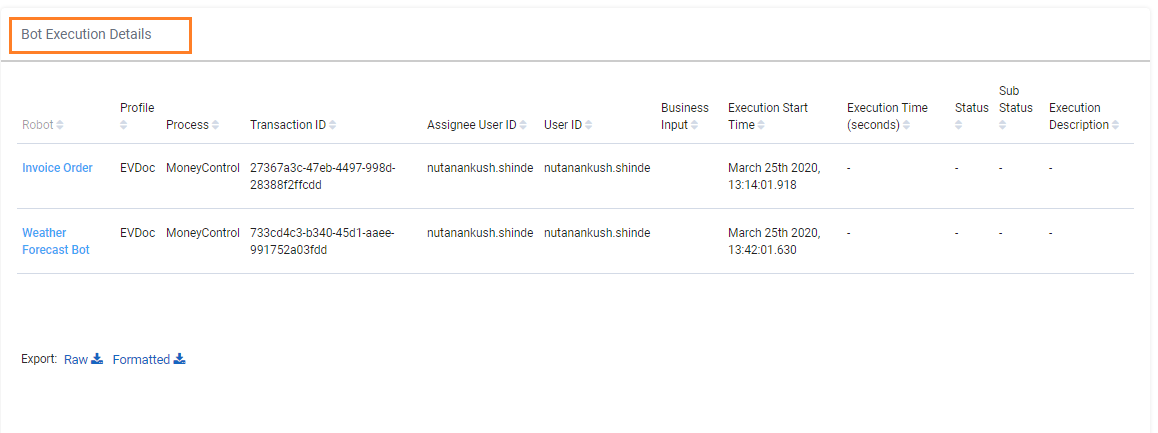Image resolution: width=1158 pixels, height=433 pixels.
Task: Sort by Execution Time seconds icon
Action: (x=906, y=126)
